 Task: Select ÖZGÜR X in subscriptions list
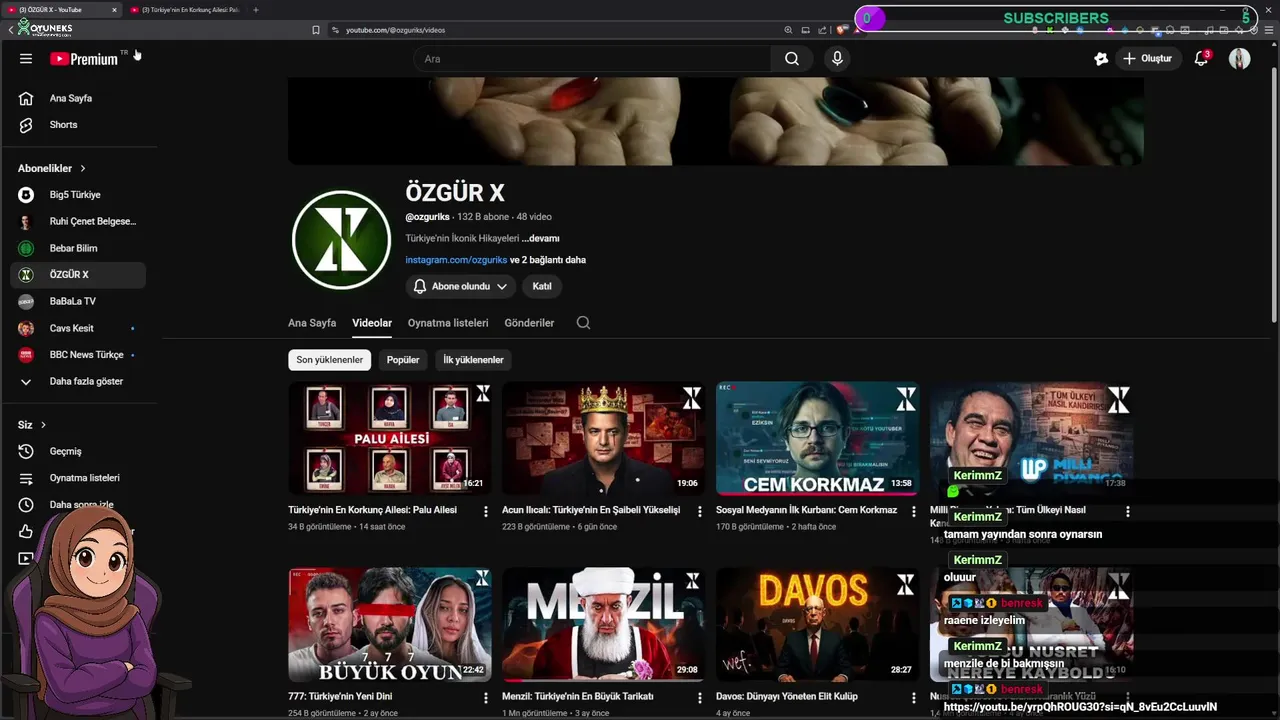pos(78,275)
